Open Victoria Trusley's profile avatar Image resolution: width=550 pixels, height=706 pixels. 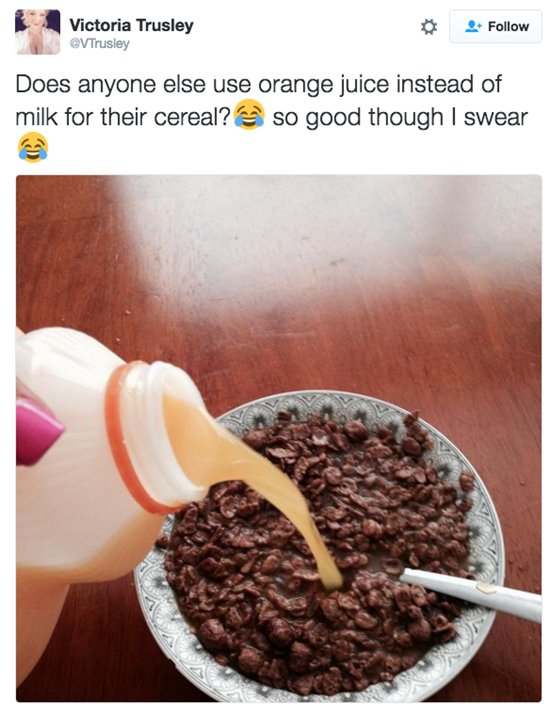(x=38, y=32)
